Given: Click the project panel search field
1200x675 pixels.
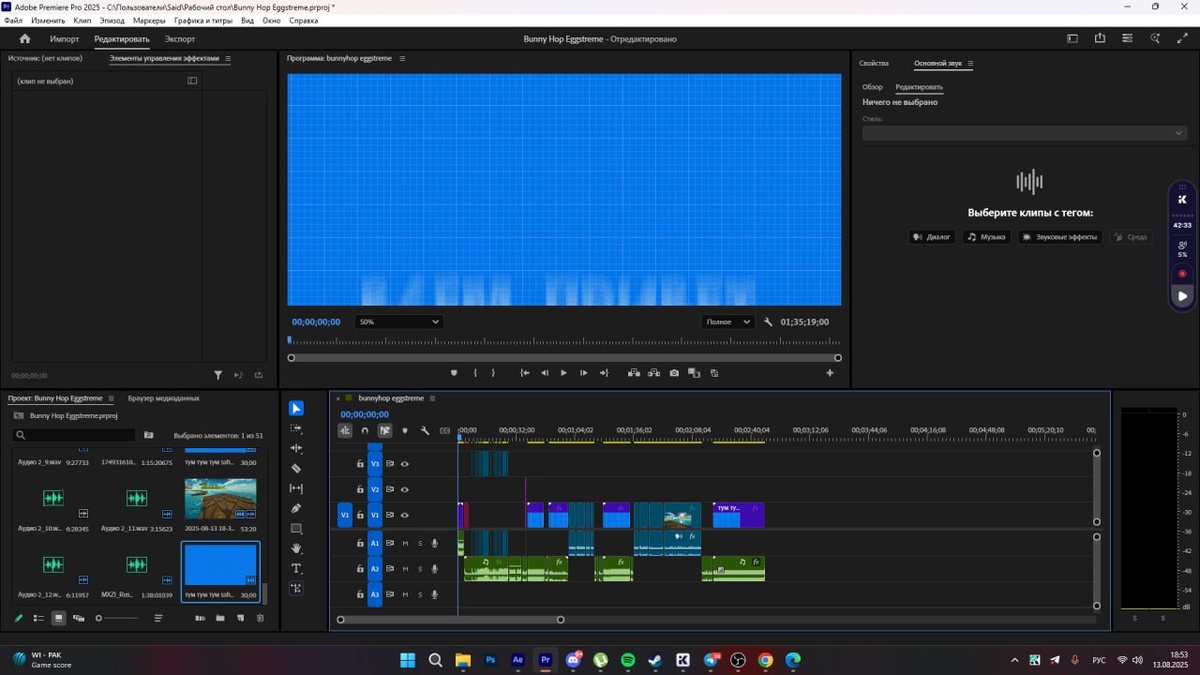Looking at the screenshot, I should 76,435.
